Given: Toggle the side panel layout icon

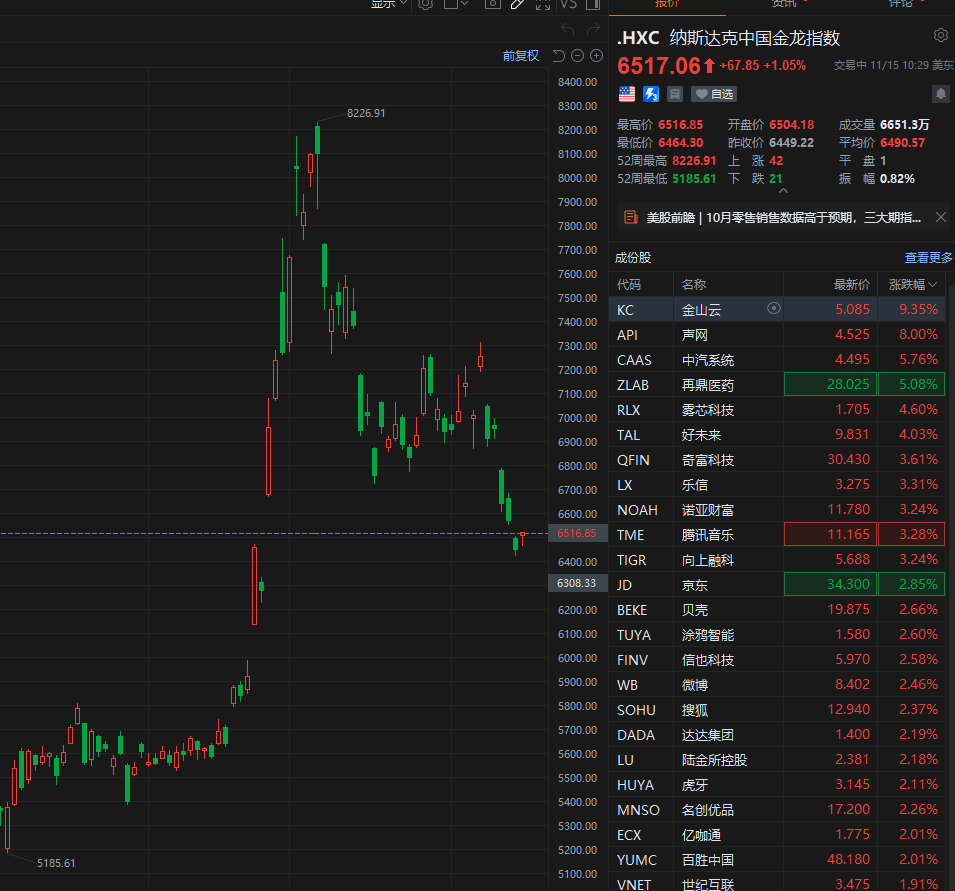Looking at the screenshot, I should 593,4.
